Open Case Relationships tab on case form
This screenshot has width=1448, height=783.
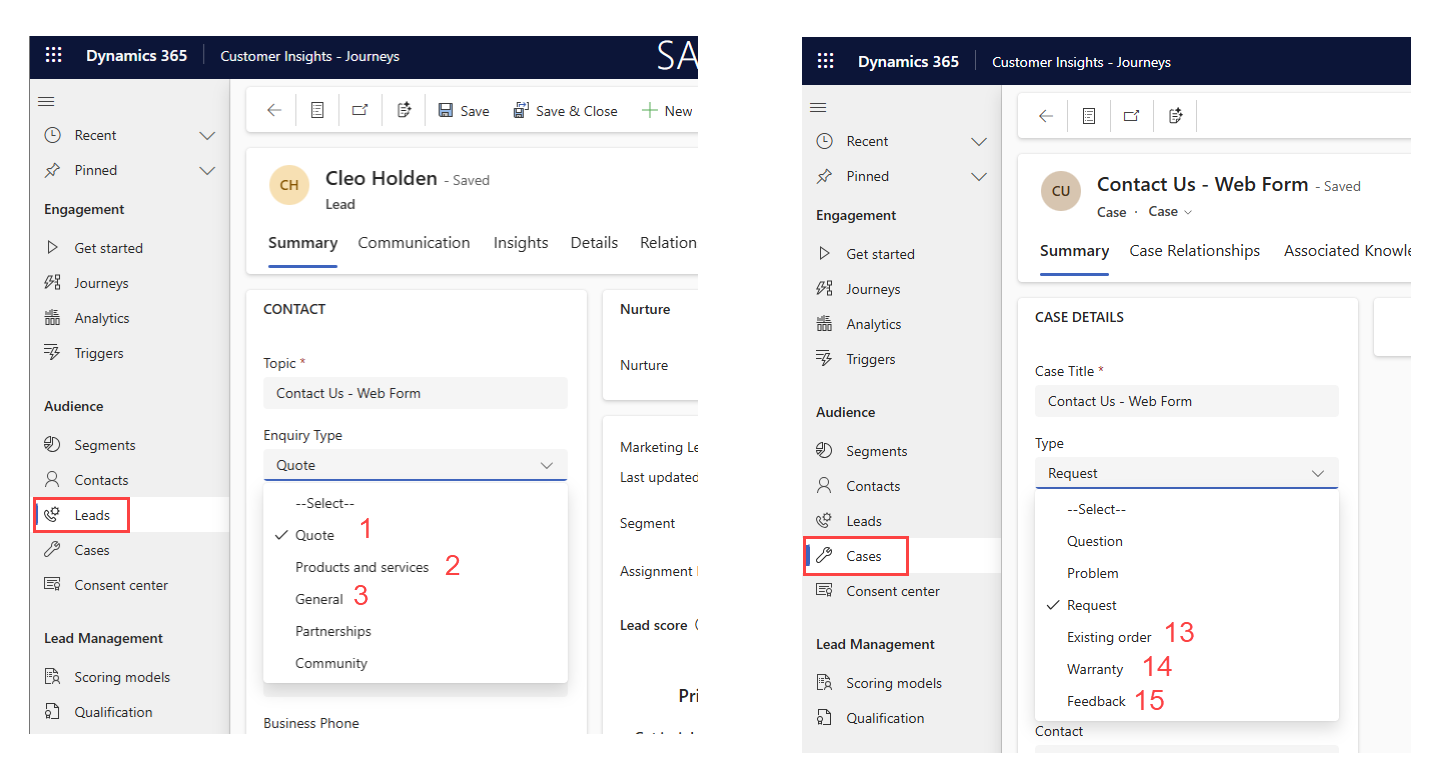[1195, 251]
